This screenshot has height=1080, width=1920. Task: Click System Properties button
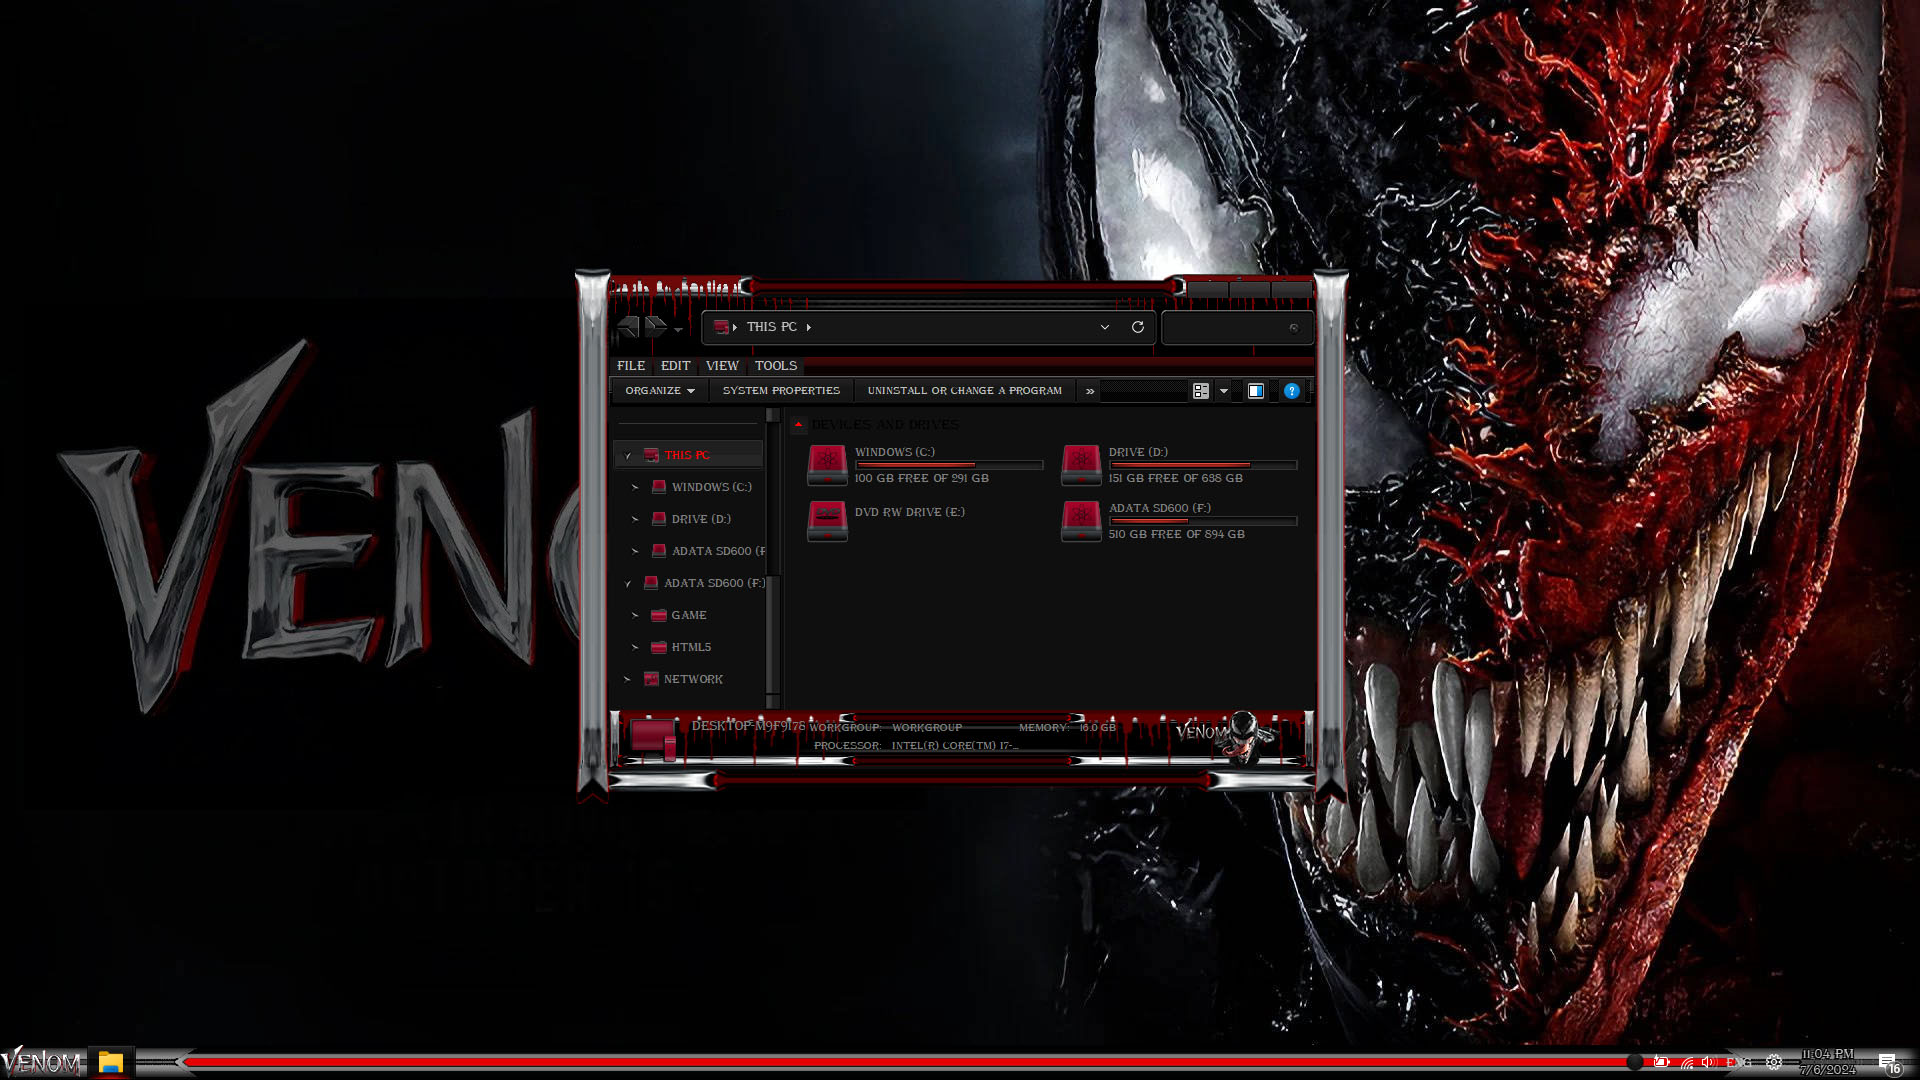781,391
